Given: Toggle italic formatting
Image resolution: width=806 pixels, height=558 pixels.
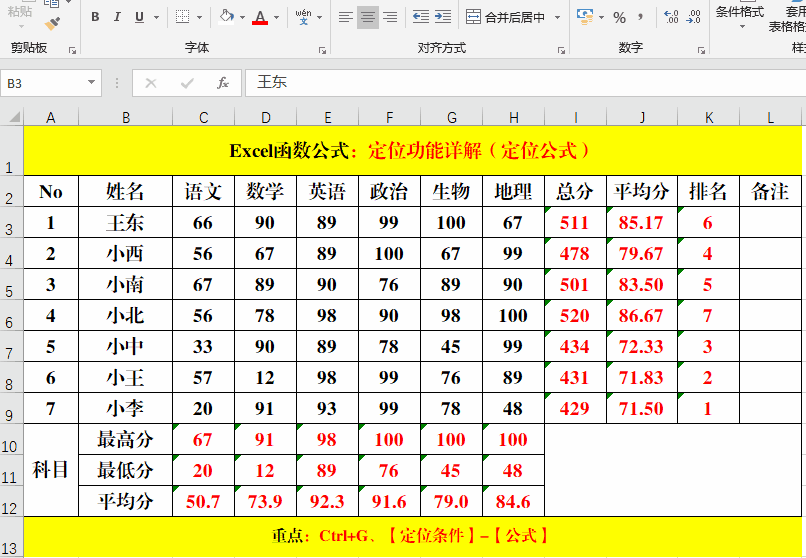Looking at the screenshot, I should [x=117, y=17].
